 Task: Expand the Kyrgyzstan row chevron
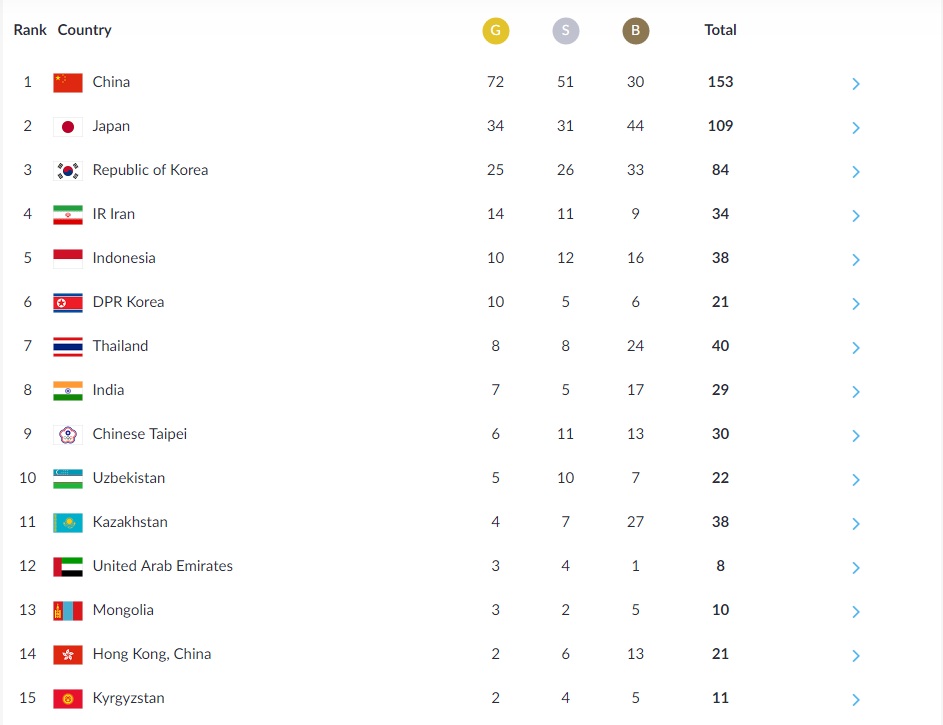pyautogui.click(x=856, y=700)
